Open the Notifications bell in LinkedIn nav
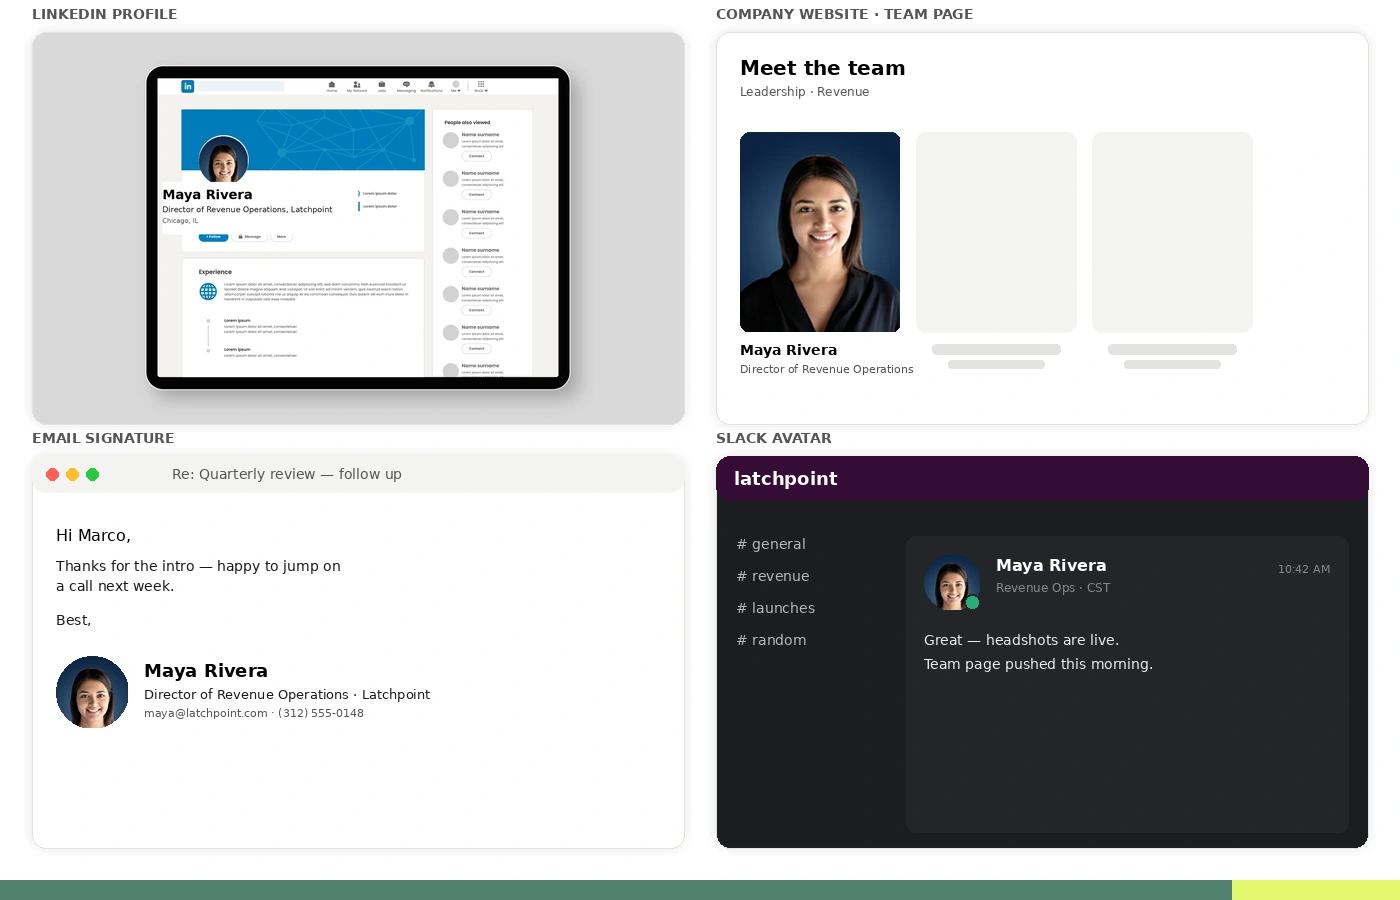The width and height of the screenshot is (1400, 900). click(x=431, y=86)
